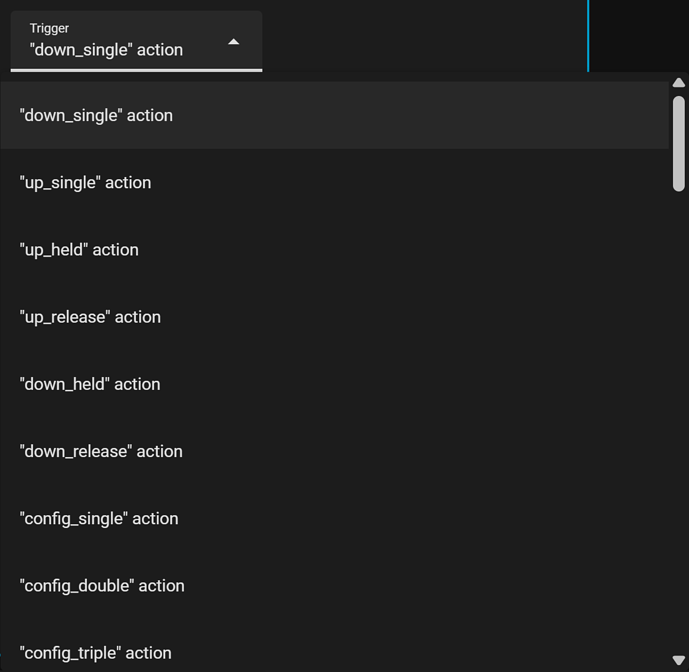
Task: Select the "up_release" action option
Action: tap(90, 317)
